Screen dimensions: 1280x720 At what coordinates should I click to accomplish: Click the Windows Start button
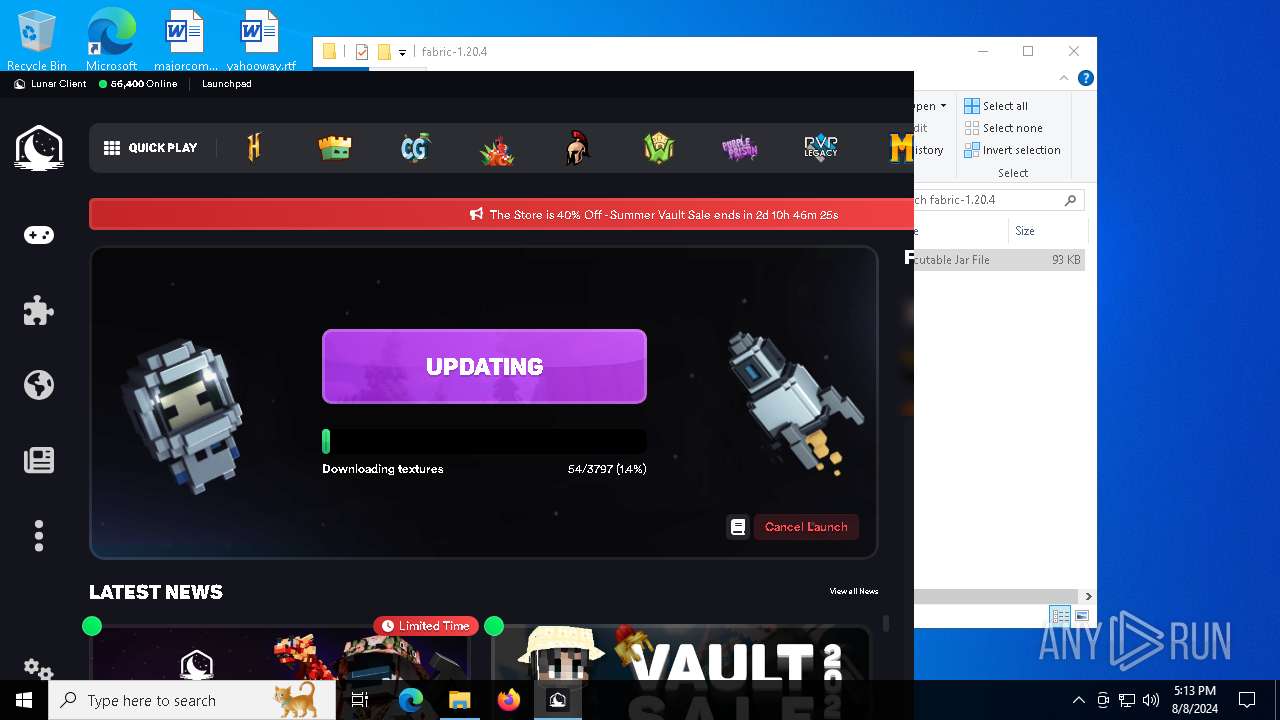pyautogui.click(x=24, y=700)
